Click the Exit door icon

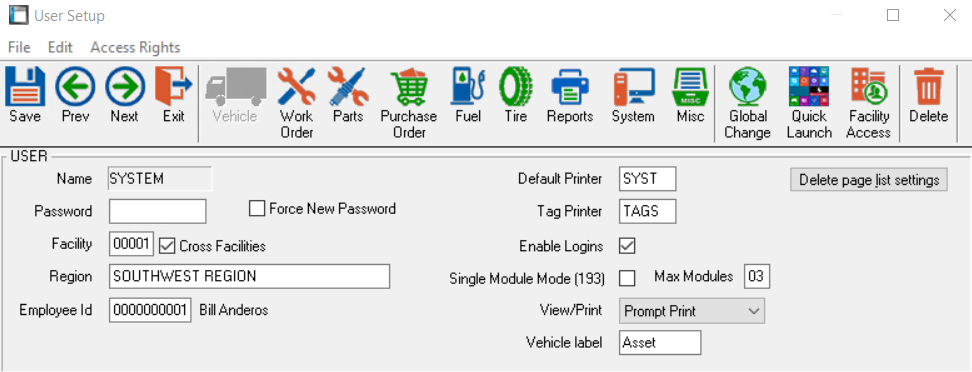(174, 87)
